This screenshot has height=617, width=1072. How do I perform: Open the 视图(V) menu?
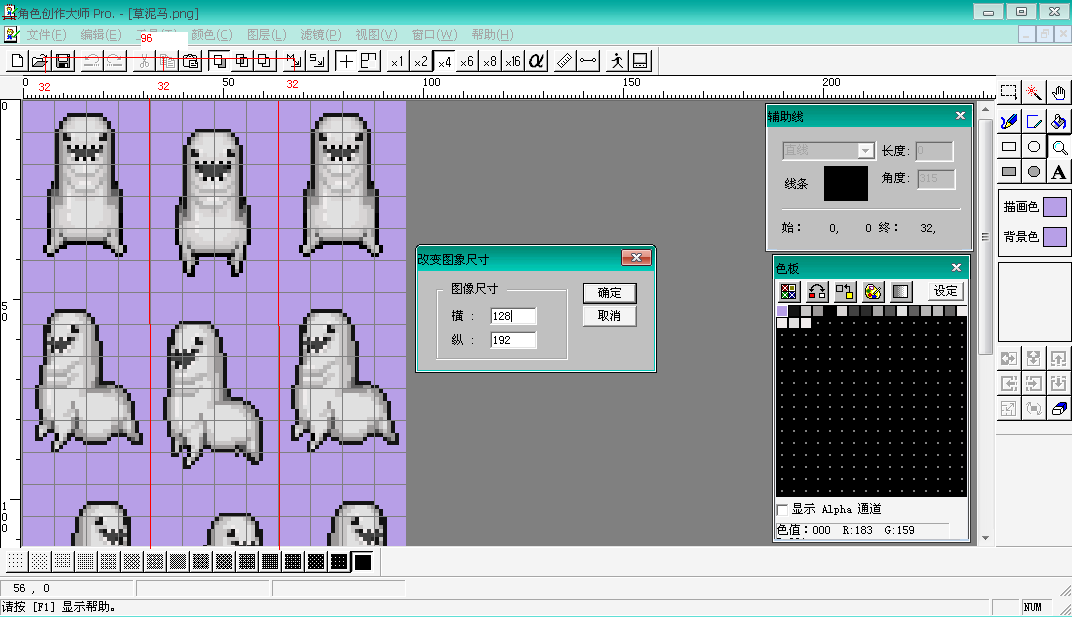(x=376, y=35)
